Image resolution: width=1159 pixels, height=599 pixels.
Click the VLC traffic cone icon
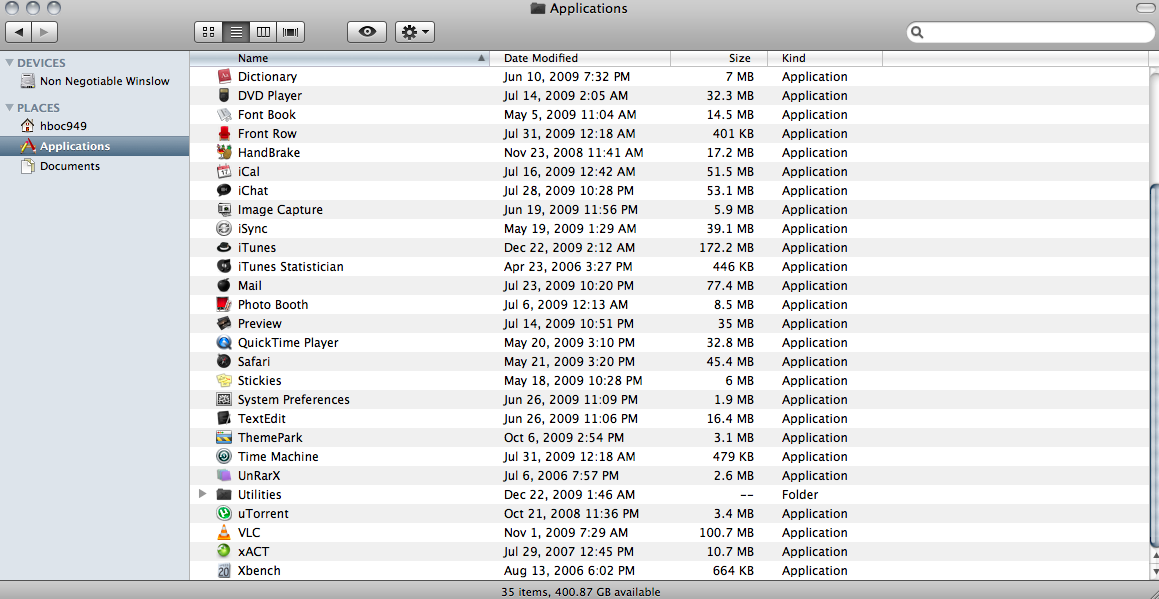pyautogui.click(x=225, y=532)
